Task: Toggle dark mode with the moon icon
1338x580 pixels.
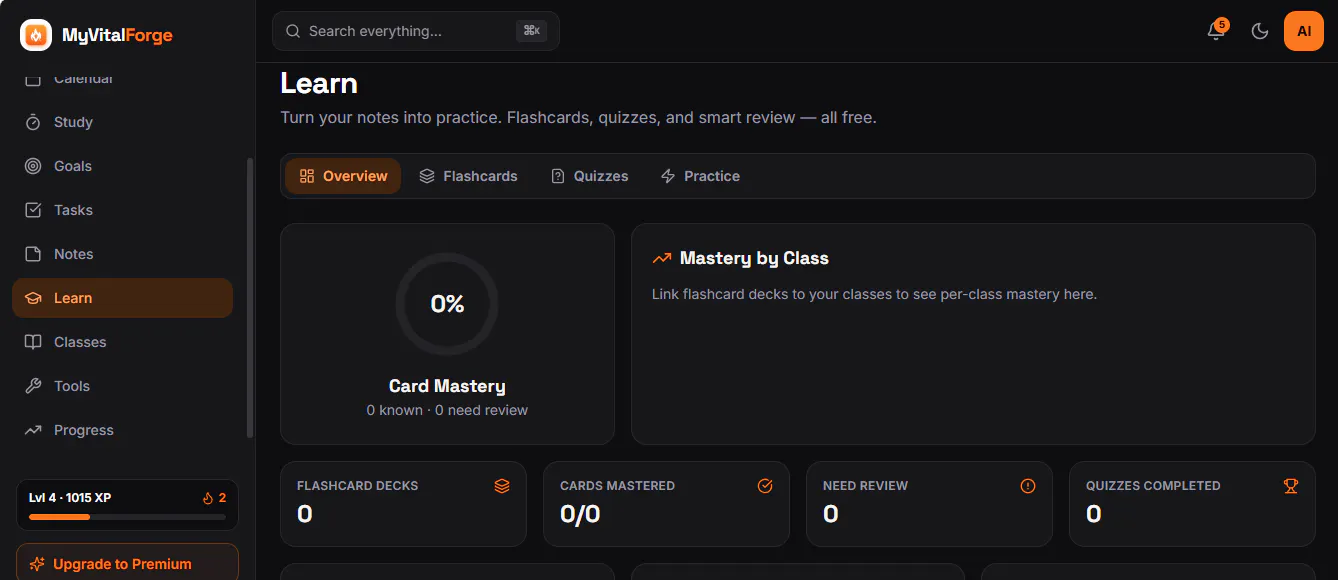Action: click(x=1260, y=31)
